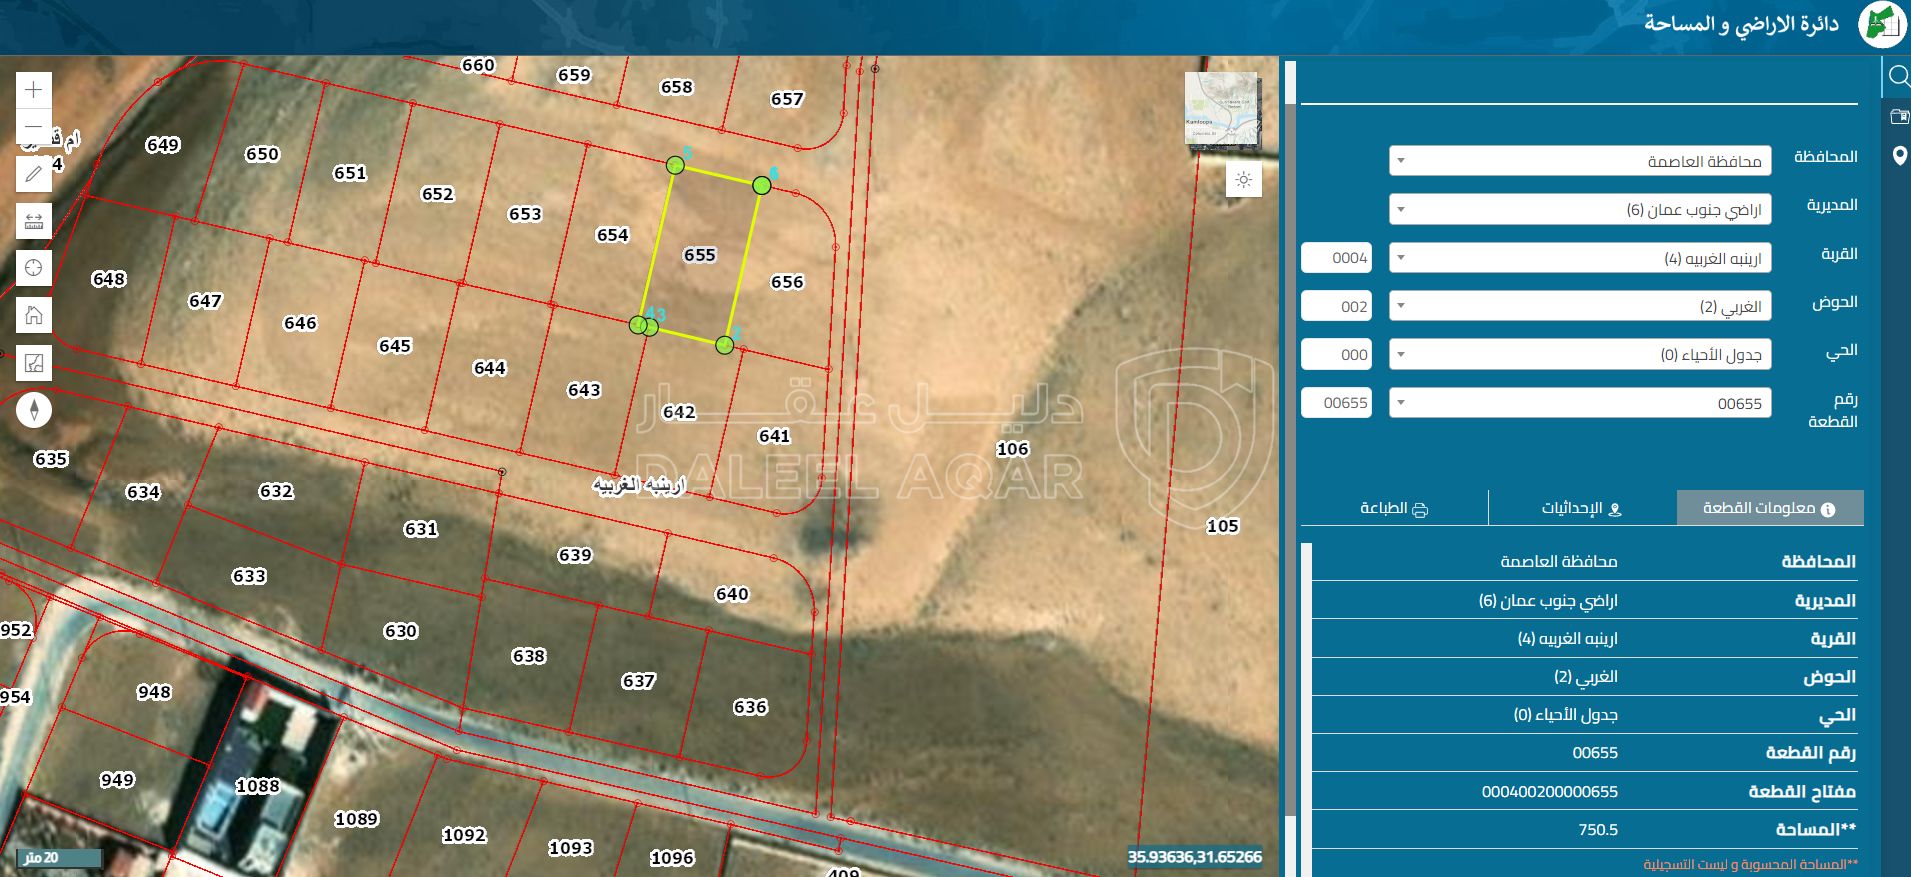Image resolution: width=1911 pixels, height=877 pixels.
Task: Switch basemap using the map thumbnail
Action: click(1221, 109)
